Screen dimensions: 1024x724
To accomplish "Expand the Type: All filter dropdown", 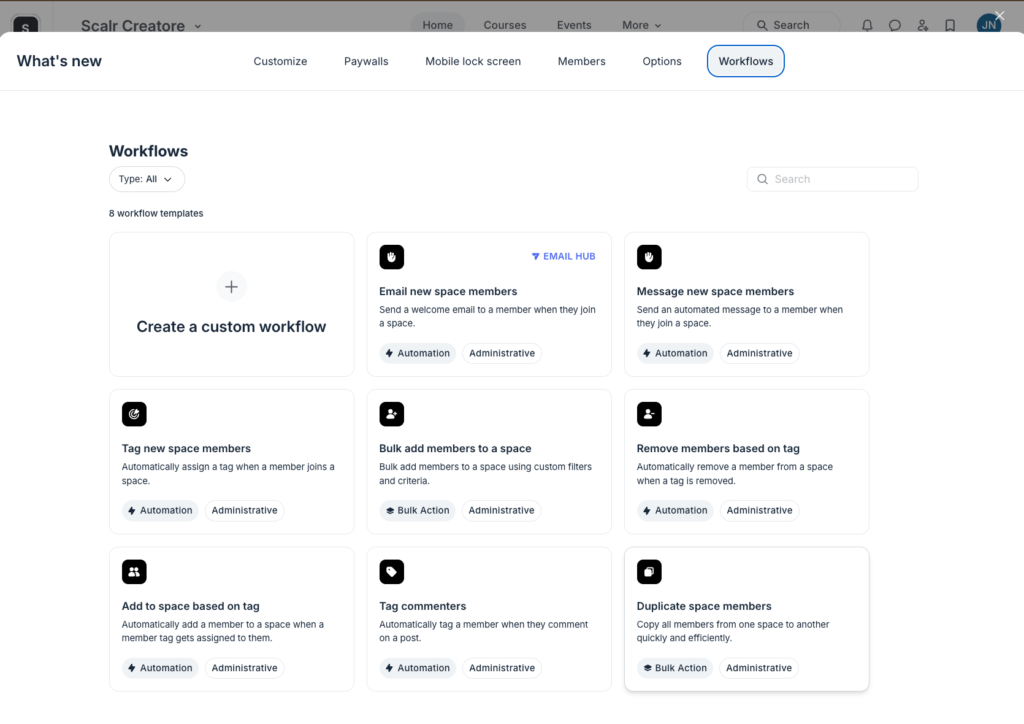I will pos(146,179).
